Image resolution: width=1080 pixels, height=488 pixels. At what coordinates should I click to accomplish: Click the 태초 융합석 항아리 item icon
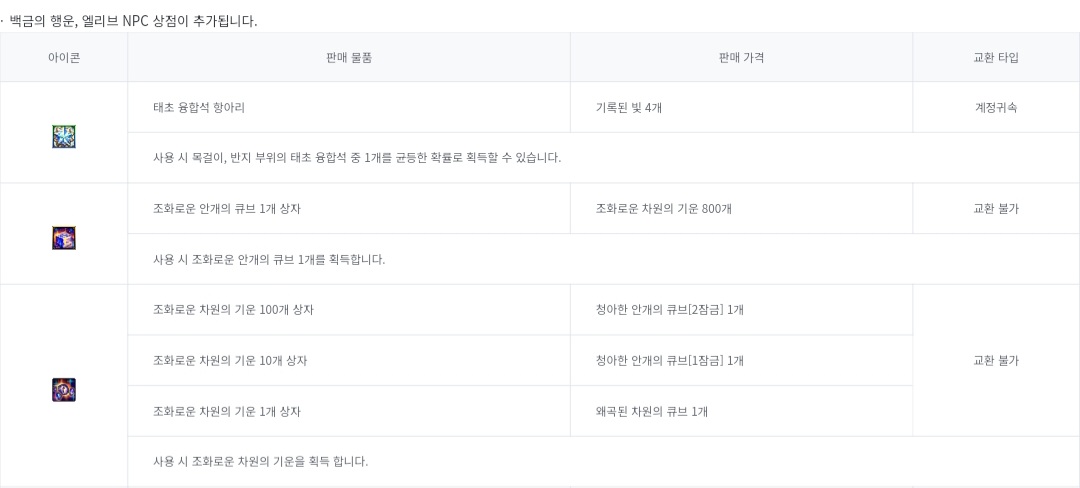(64, 137)
